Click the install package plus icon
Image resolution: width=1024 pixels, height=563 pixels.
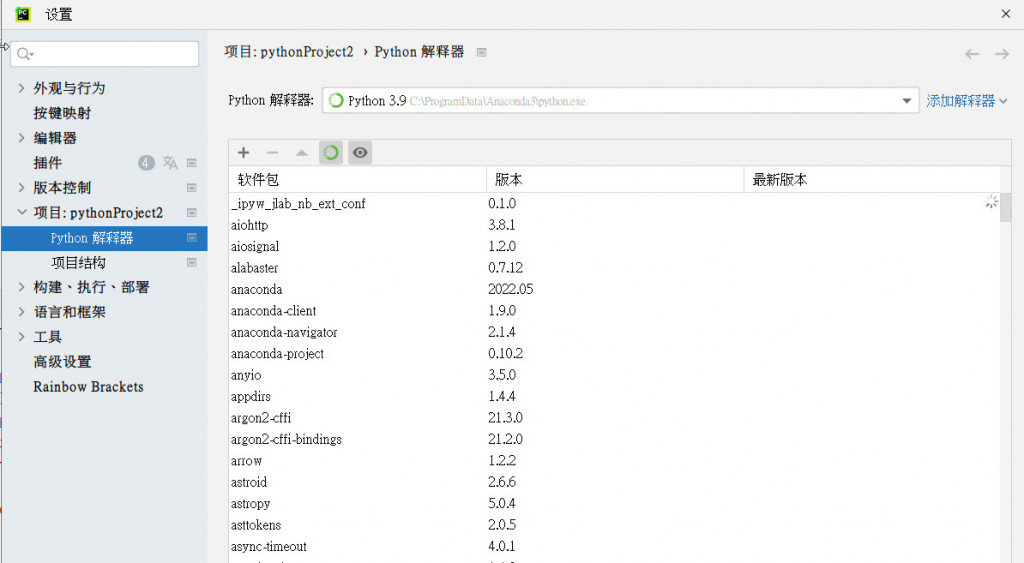click(x=244, y=152)
